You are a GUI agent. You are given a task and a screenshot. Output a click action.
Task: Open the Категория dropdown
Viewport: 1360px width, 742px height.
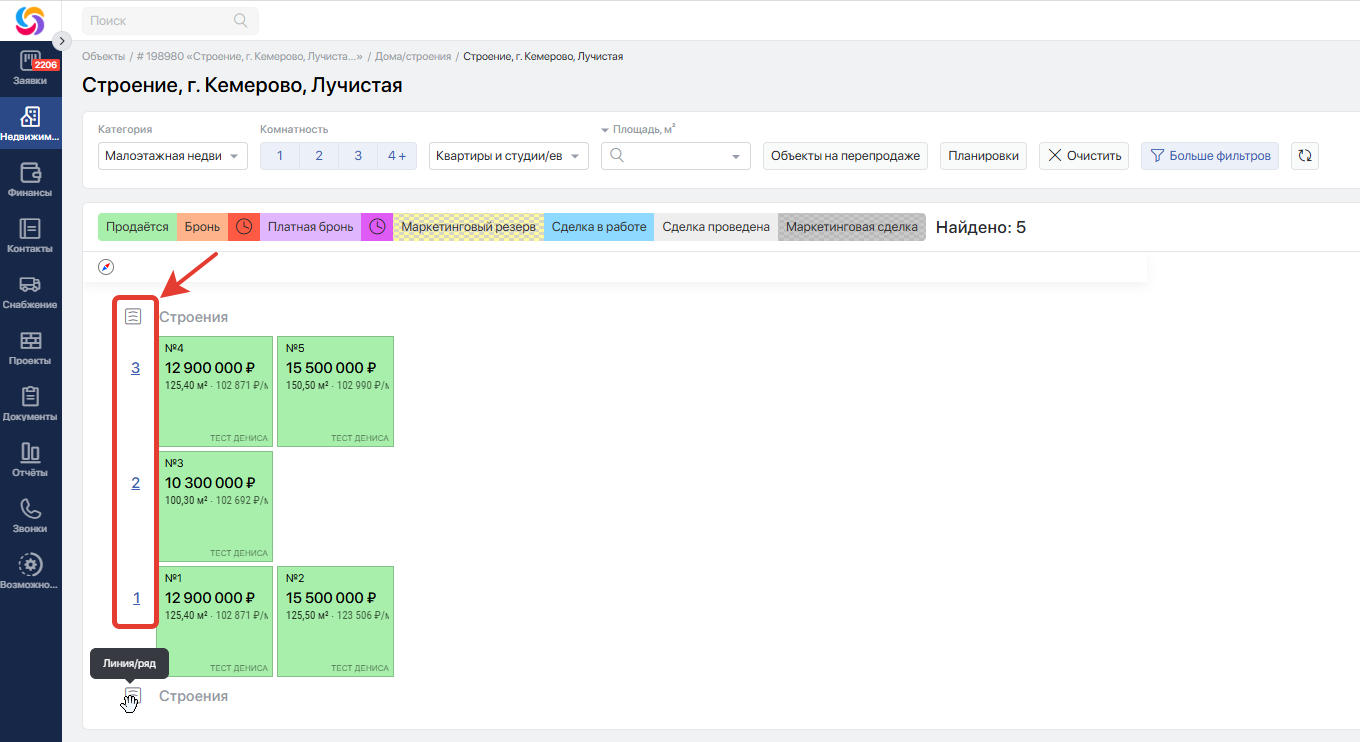[x=173, y=156]
